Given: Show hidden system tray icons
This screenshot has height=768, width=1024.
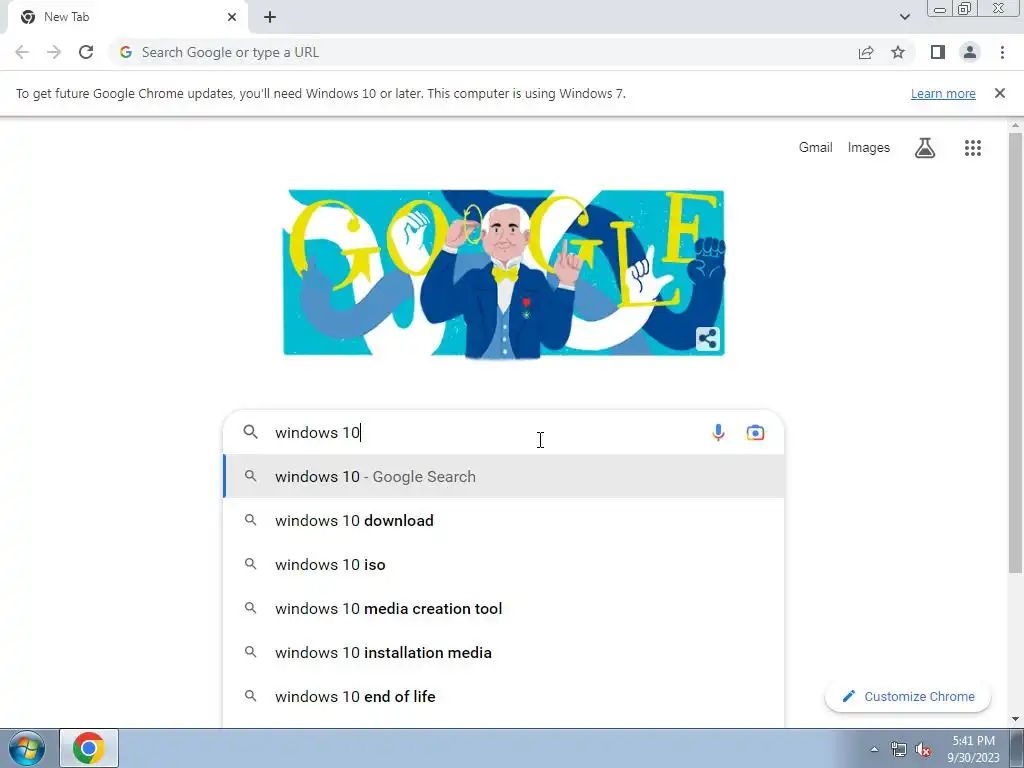Looking at the screenshot, I should [874, 749].
